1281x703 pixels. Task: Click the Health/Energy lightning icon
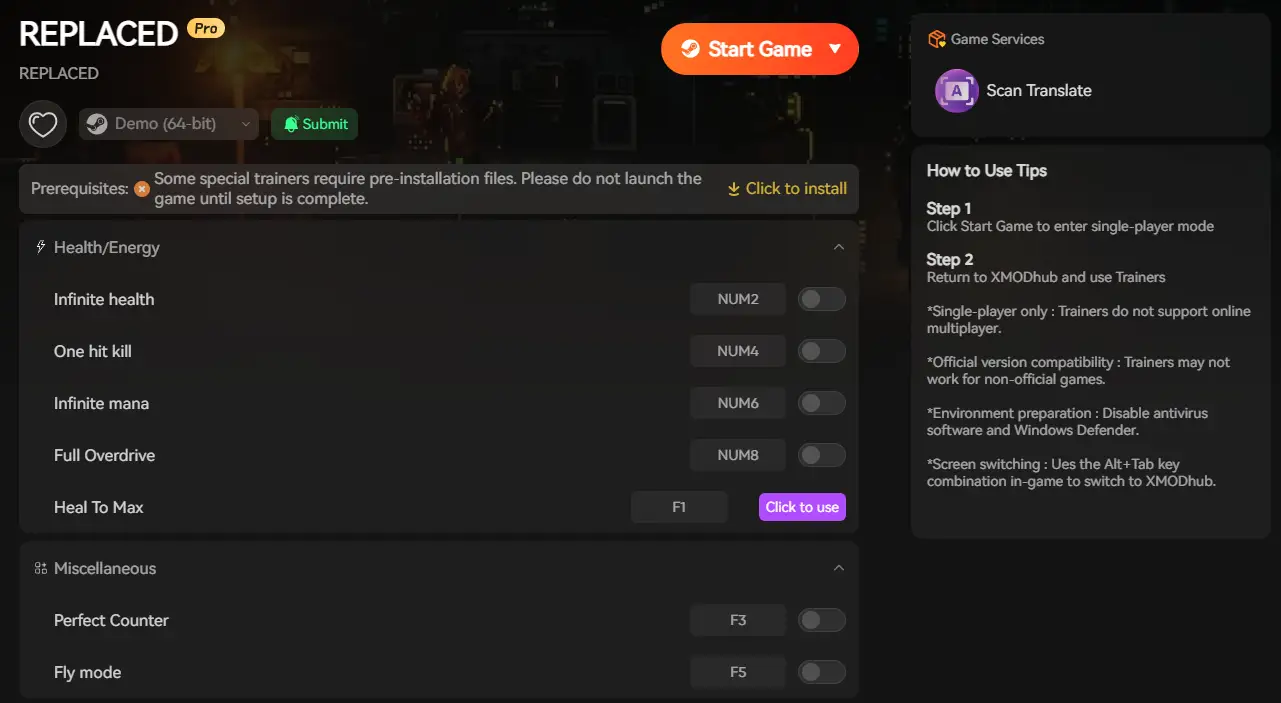coord(41,247)
